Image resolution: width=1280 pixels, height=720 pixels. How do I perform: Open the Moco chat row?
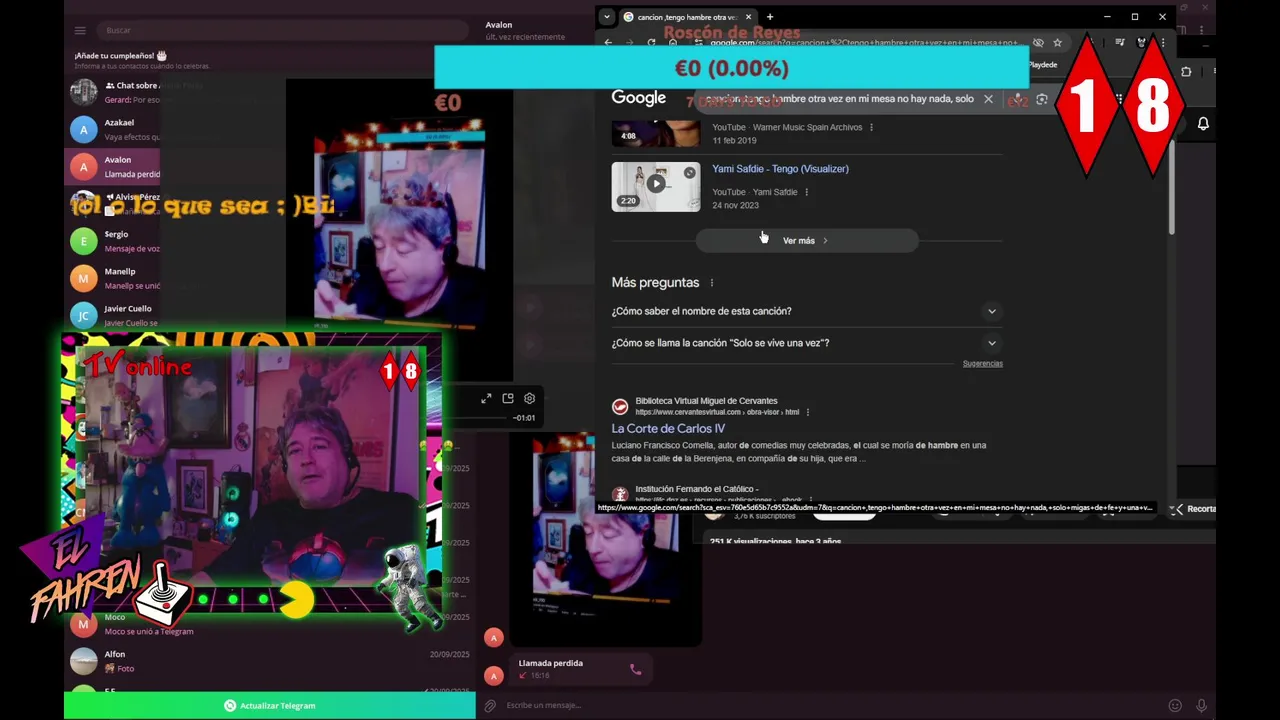pos(270,624)
